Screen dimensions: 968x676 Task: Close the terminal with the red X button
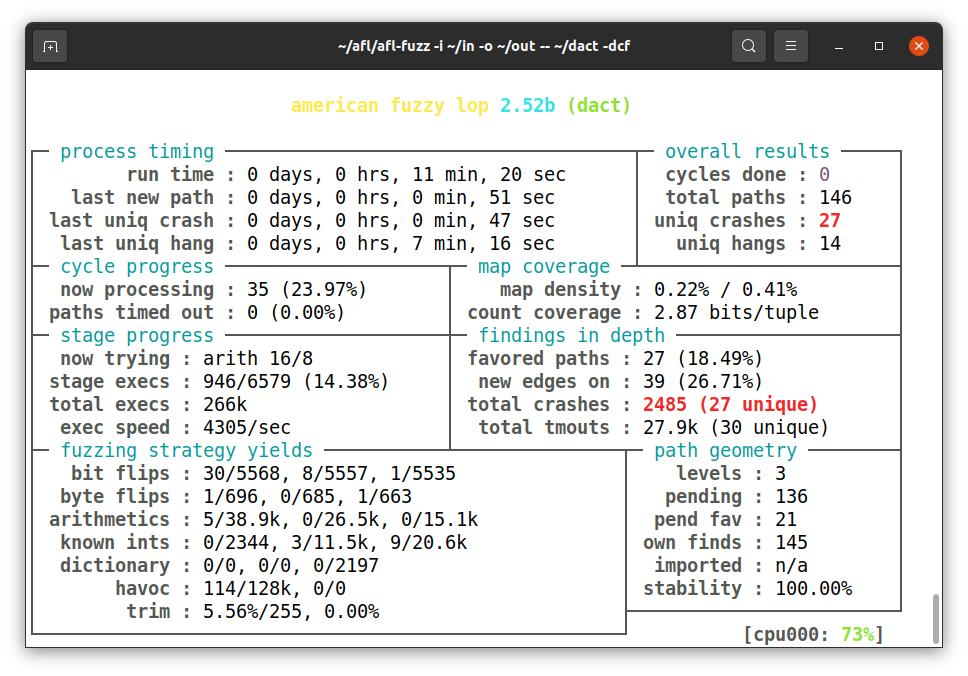[x=919, y=46]
